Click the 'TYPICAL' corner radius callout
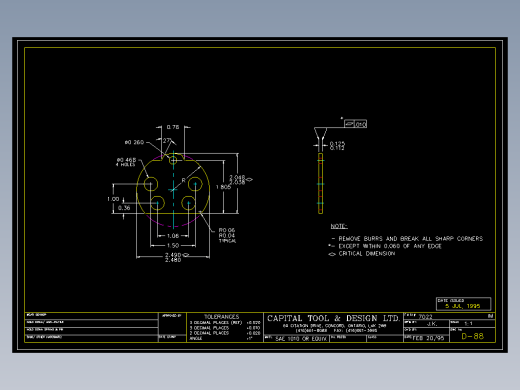Viewport: 520px width, 390px height. pos(228,241)
